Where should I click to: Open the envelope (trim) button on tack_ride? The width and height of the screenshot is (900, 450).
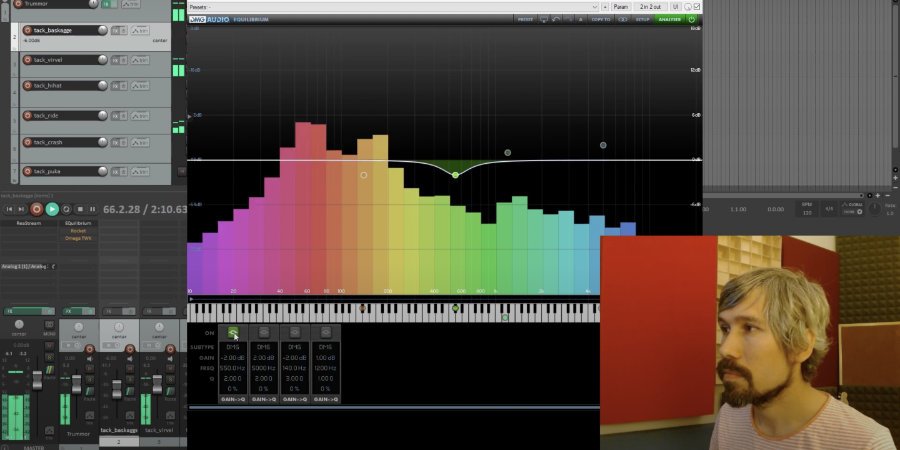(140, 115)
